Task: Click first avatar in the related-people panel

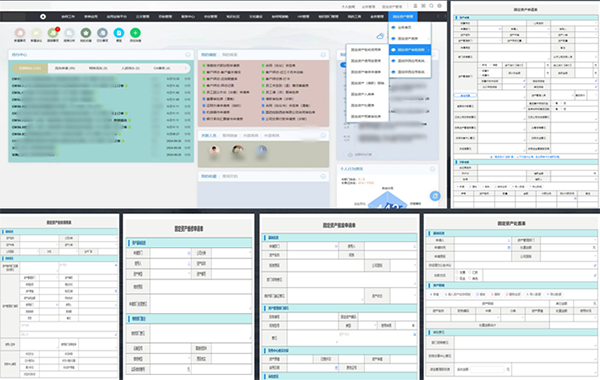Action: (x=214, y=150)
